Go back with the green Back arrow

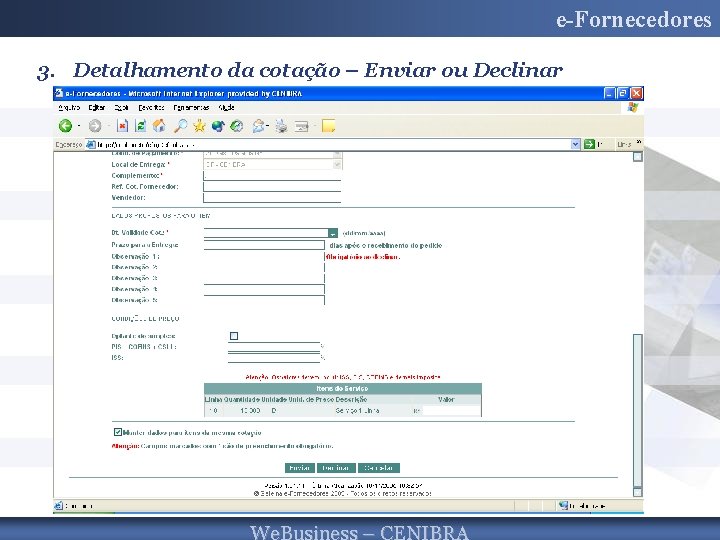point(66,125)
